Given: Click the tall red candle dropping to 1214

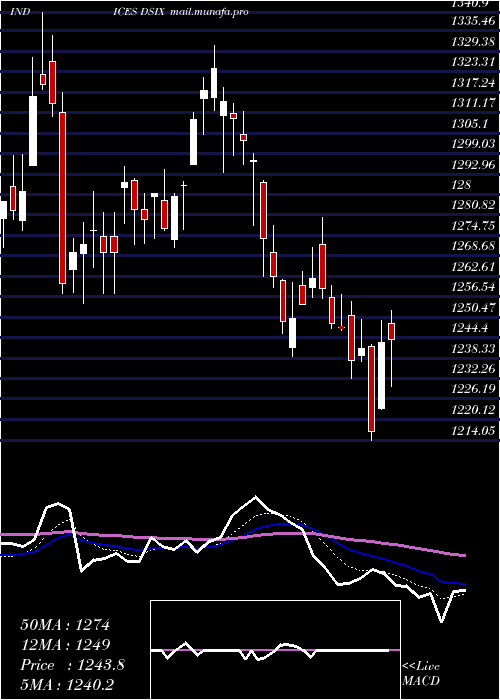Looking at the screenshot, I should click(371, 389).
